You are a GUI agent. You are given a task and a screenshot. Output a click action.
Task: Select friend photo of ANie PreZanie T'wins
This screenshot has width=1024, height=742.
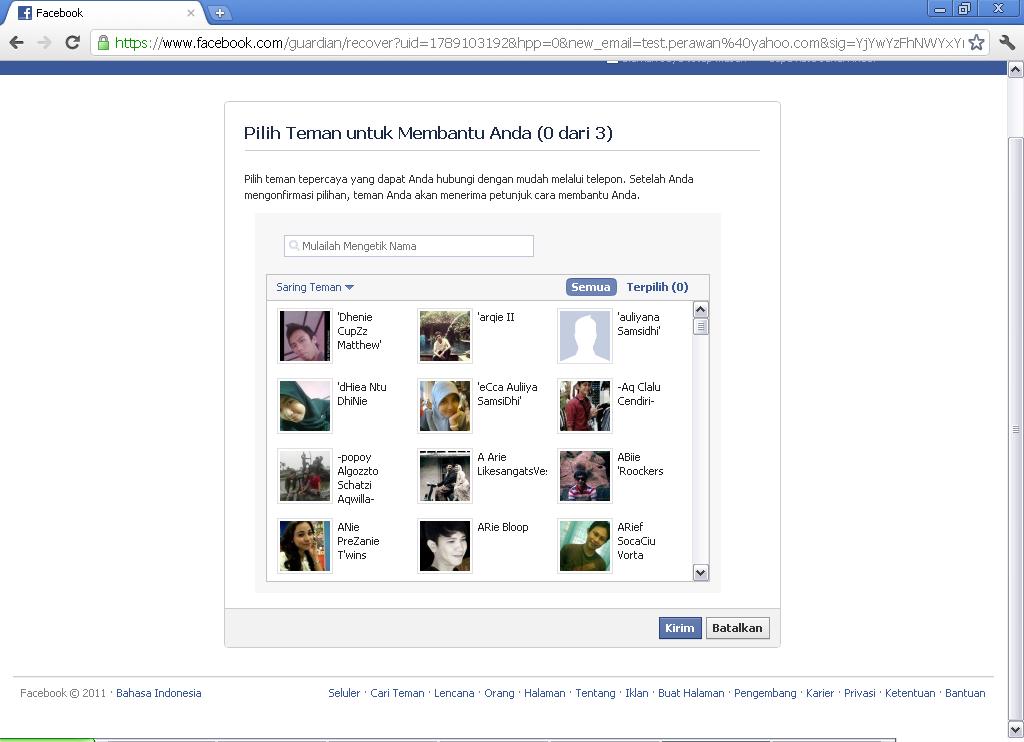(x=305, y=545)
